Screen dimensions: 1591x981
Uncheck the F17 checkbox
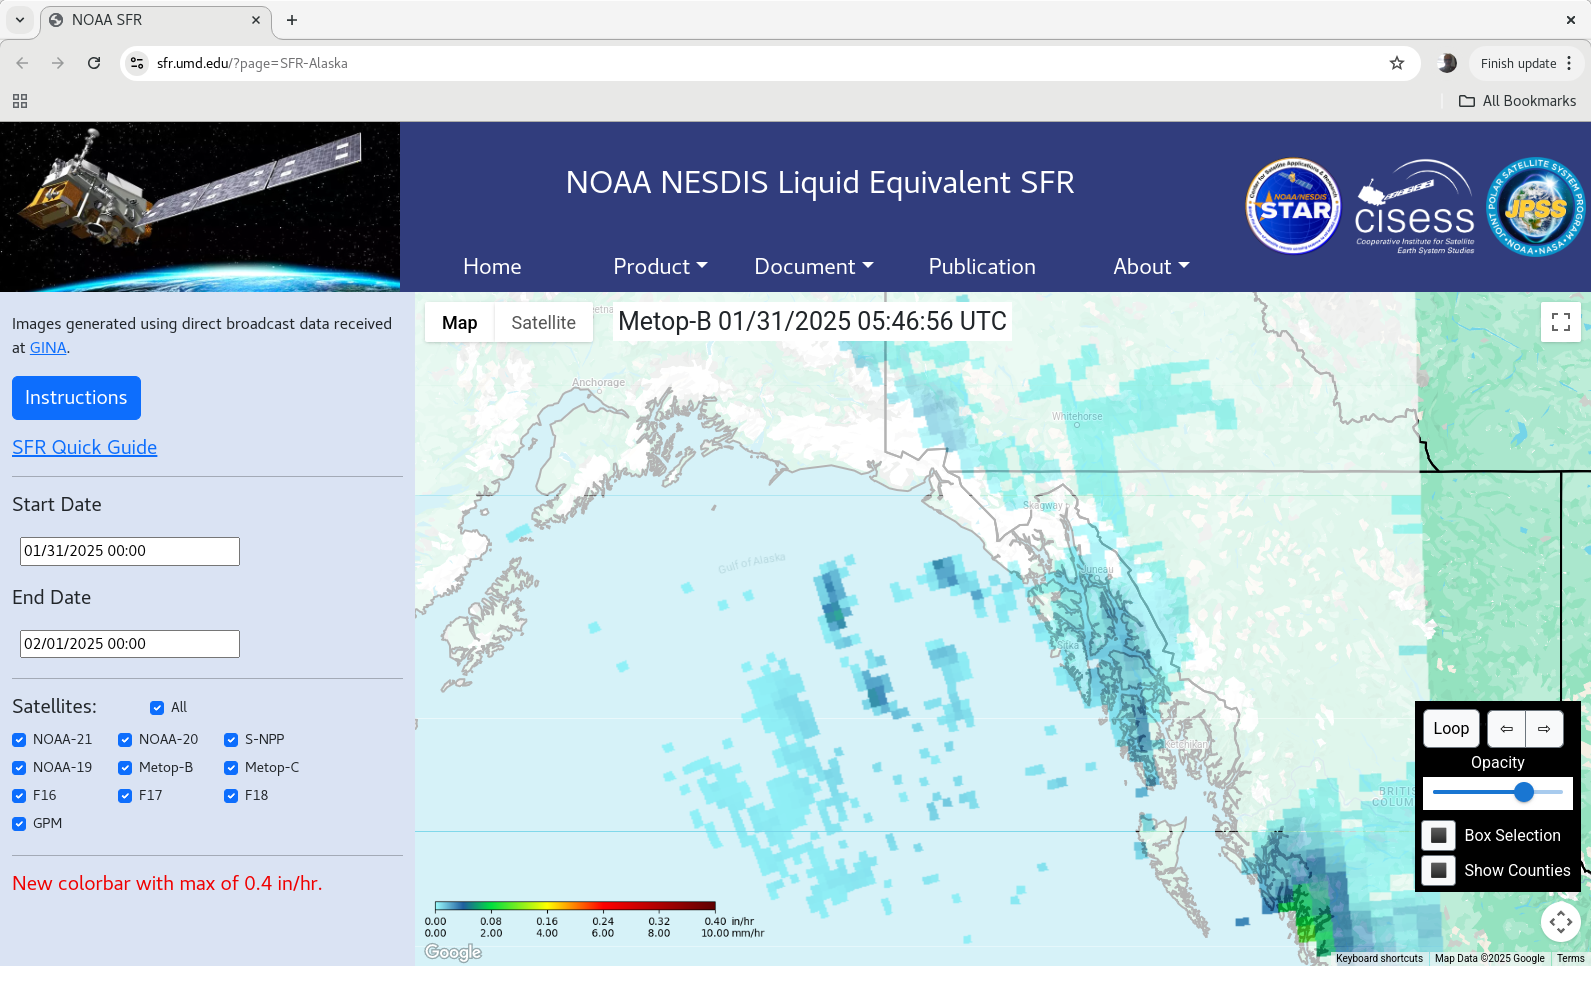tap(125, 796)
